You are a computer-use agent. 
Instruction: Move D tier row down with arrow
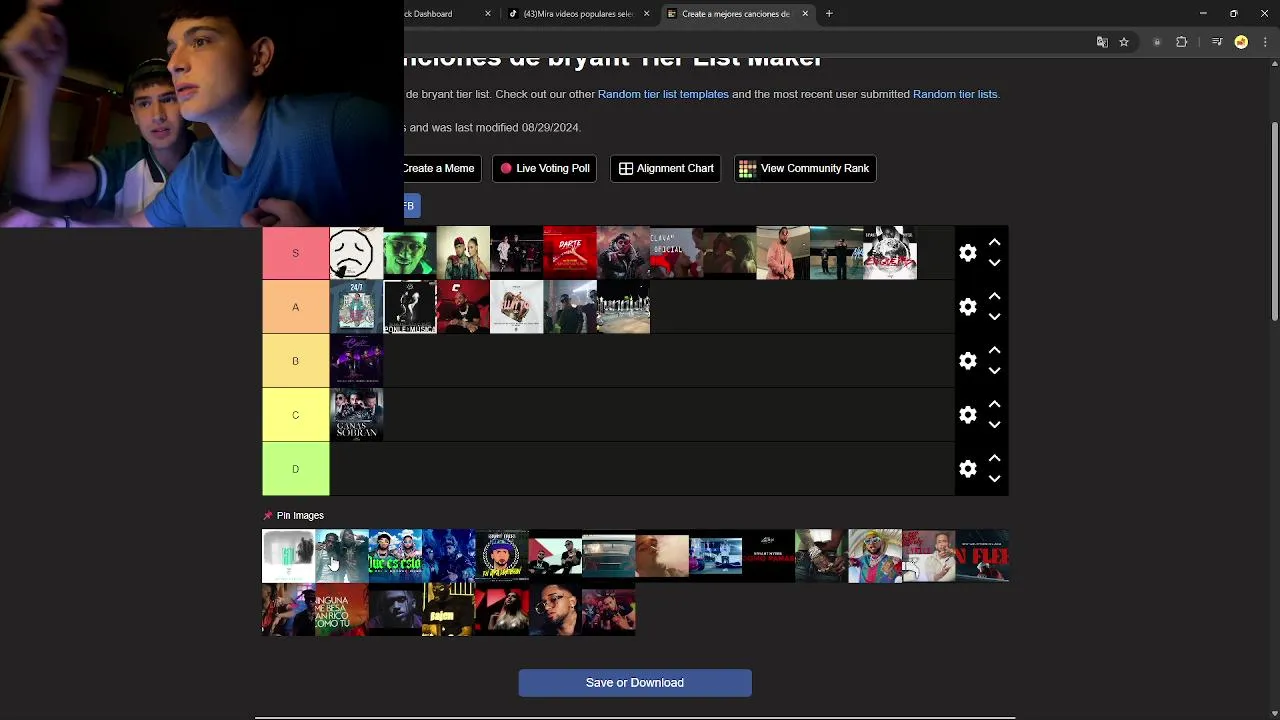point(994,479)
